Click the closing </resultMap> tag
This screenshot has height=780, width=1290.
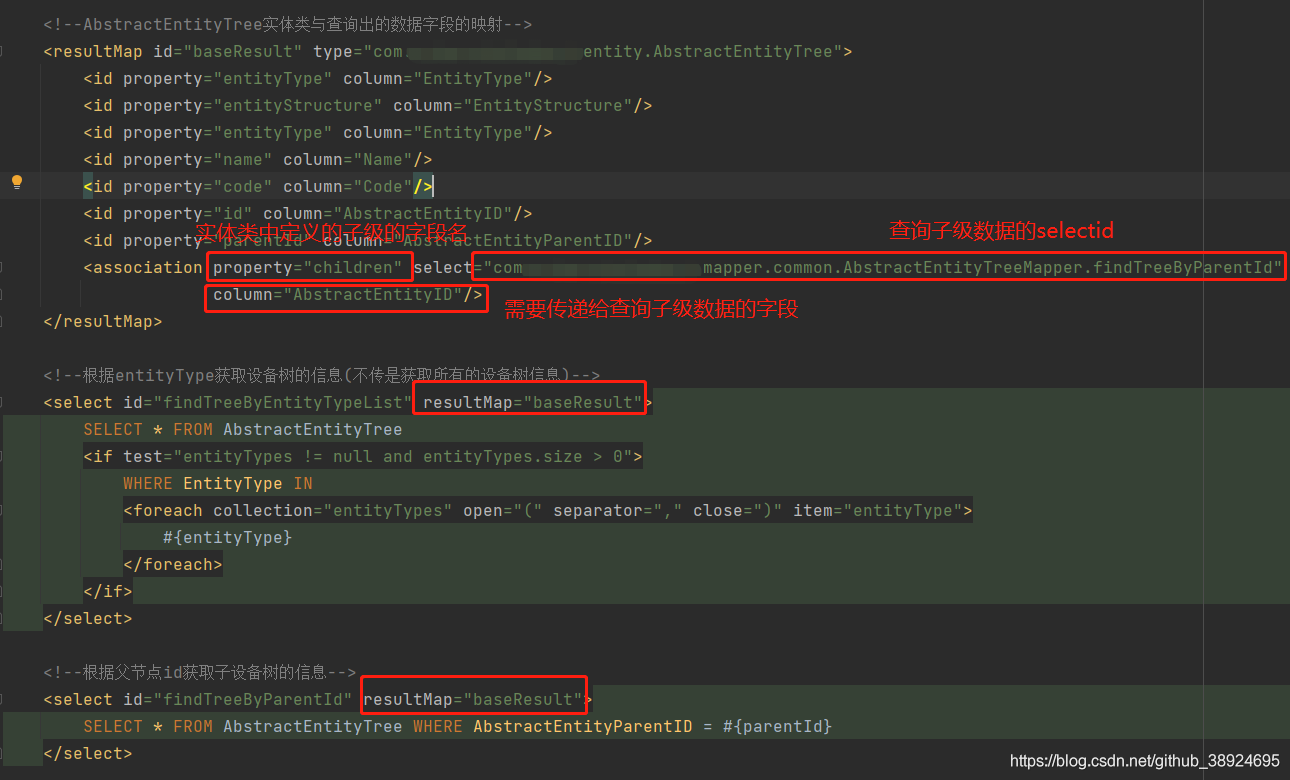pyautogui.click(x=103, y=321)
